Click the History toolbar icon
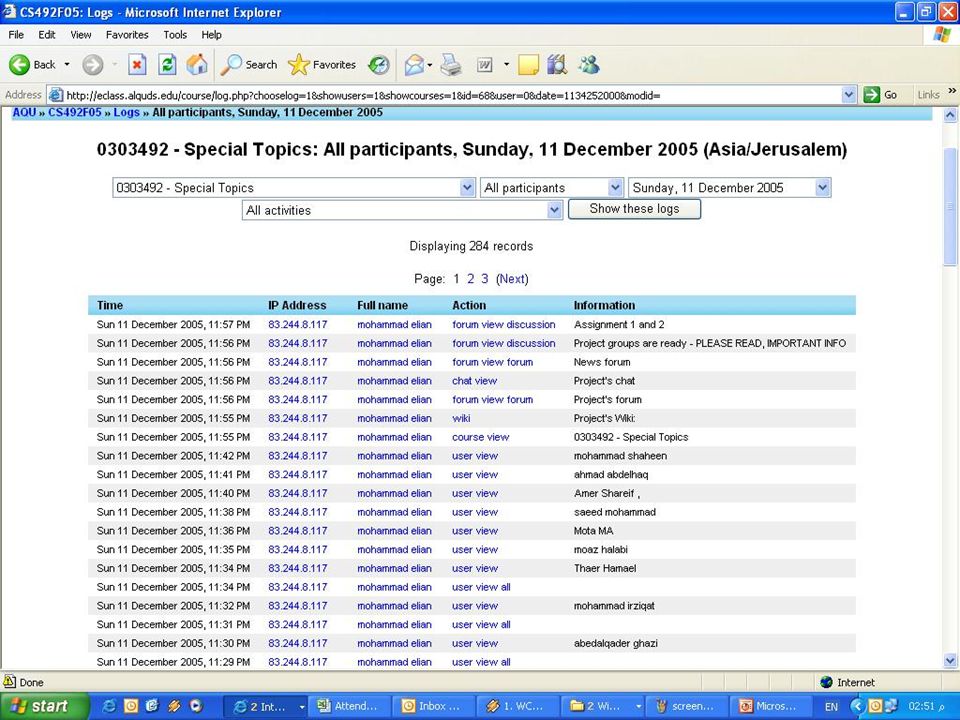Image resolution: width=960 pixels, height=720 pixels. tap(379, 64)
